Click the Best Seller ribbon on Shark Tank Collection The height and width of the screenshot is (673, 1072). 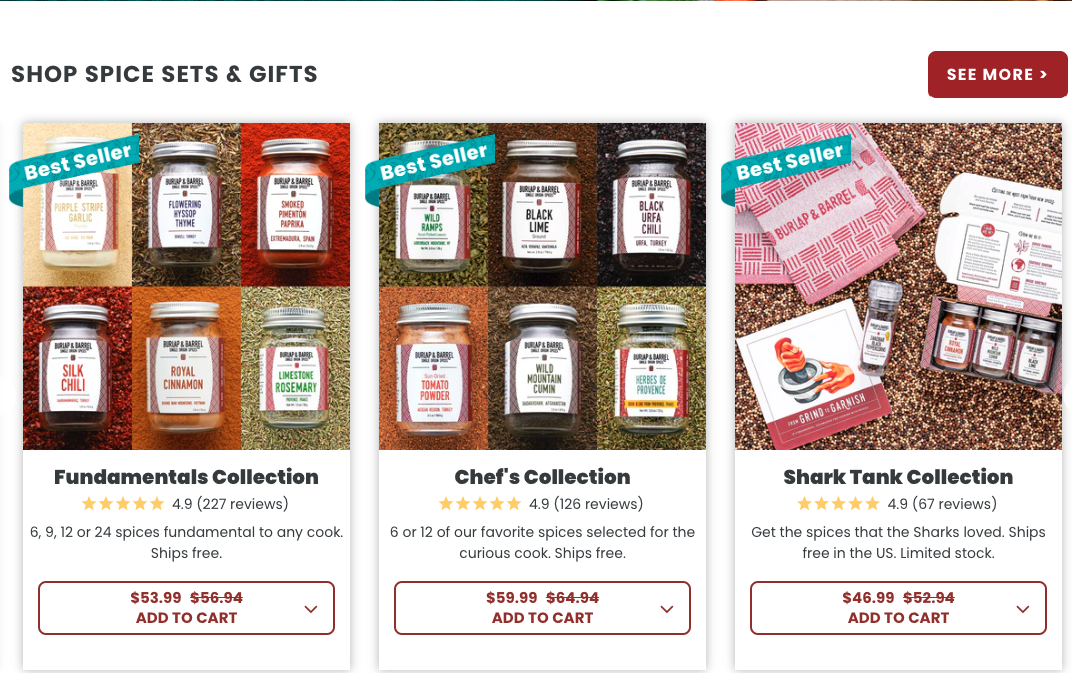[x=787, y=166]
